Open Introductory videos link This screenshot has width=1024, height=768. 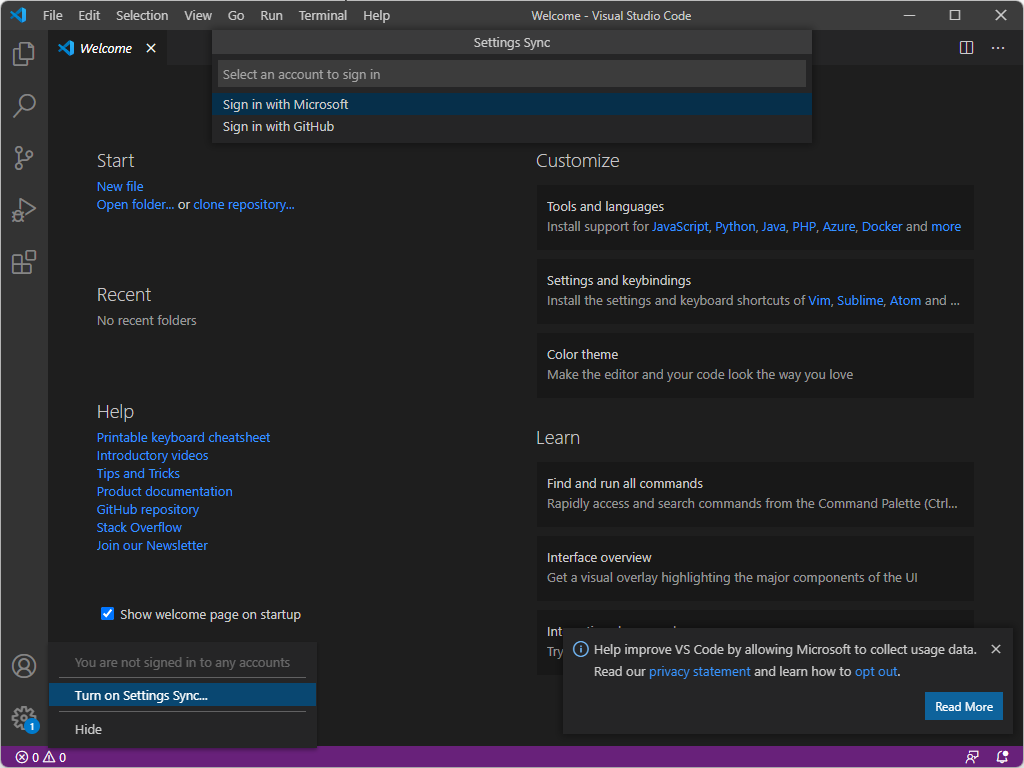click(x=152, y=455)
